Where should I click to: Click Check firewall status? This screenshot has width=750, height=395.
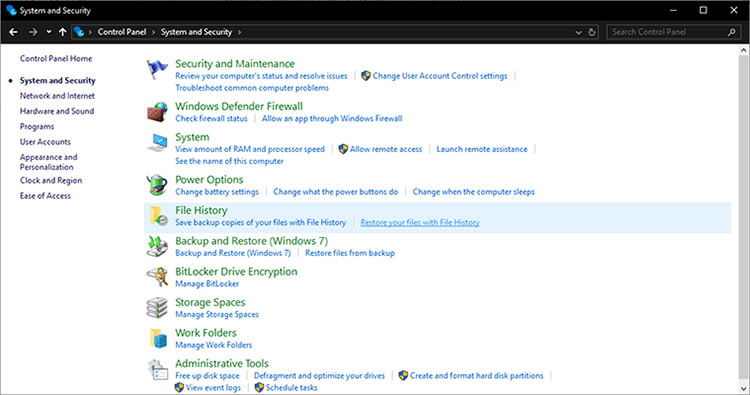(x=211, y=119)
